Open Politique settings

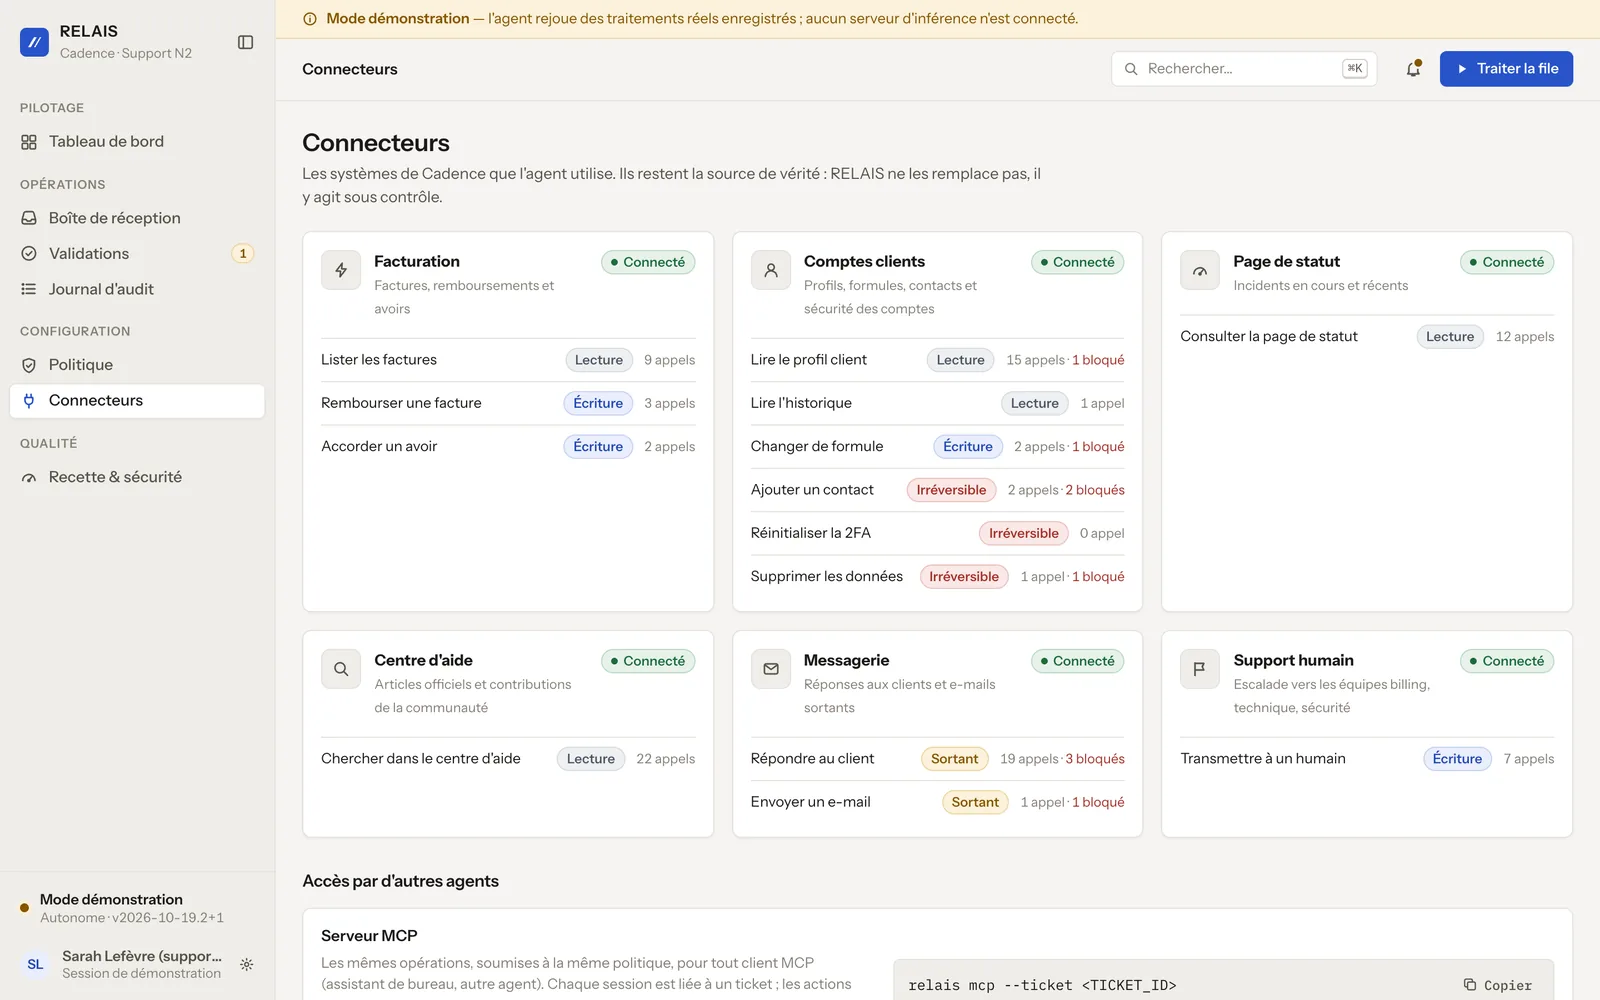(137, 365)
